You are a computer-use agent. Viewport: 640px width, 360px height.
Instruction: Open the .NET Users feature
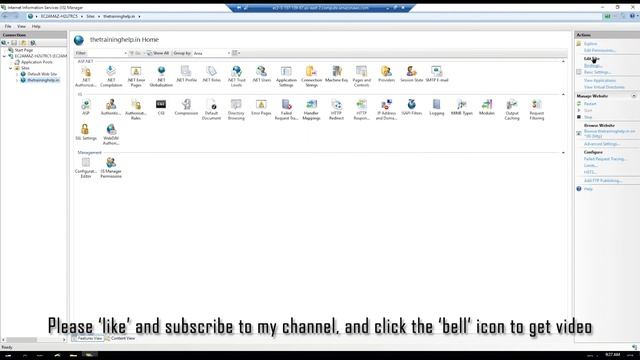click(x=261, y=74)
